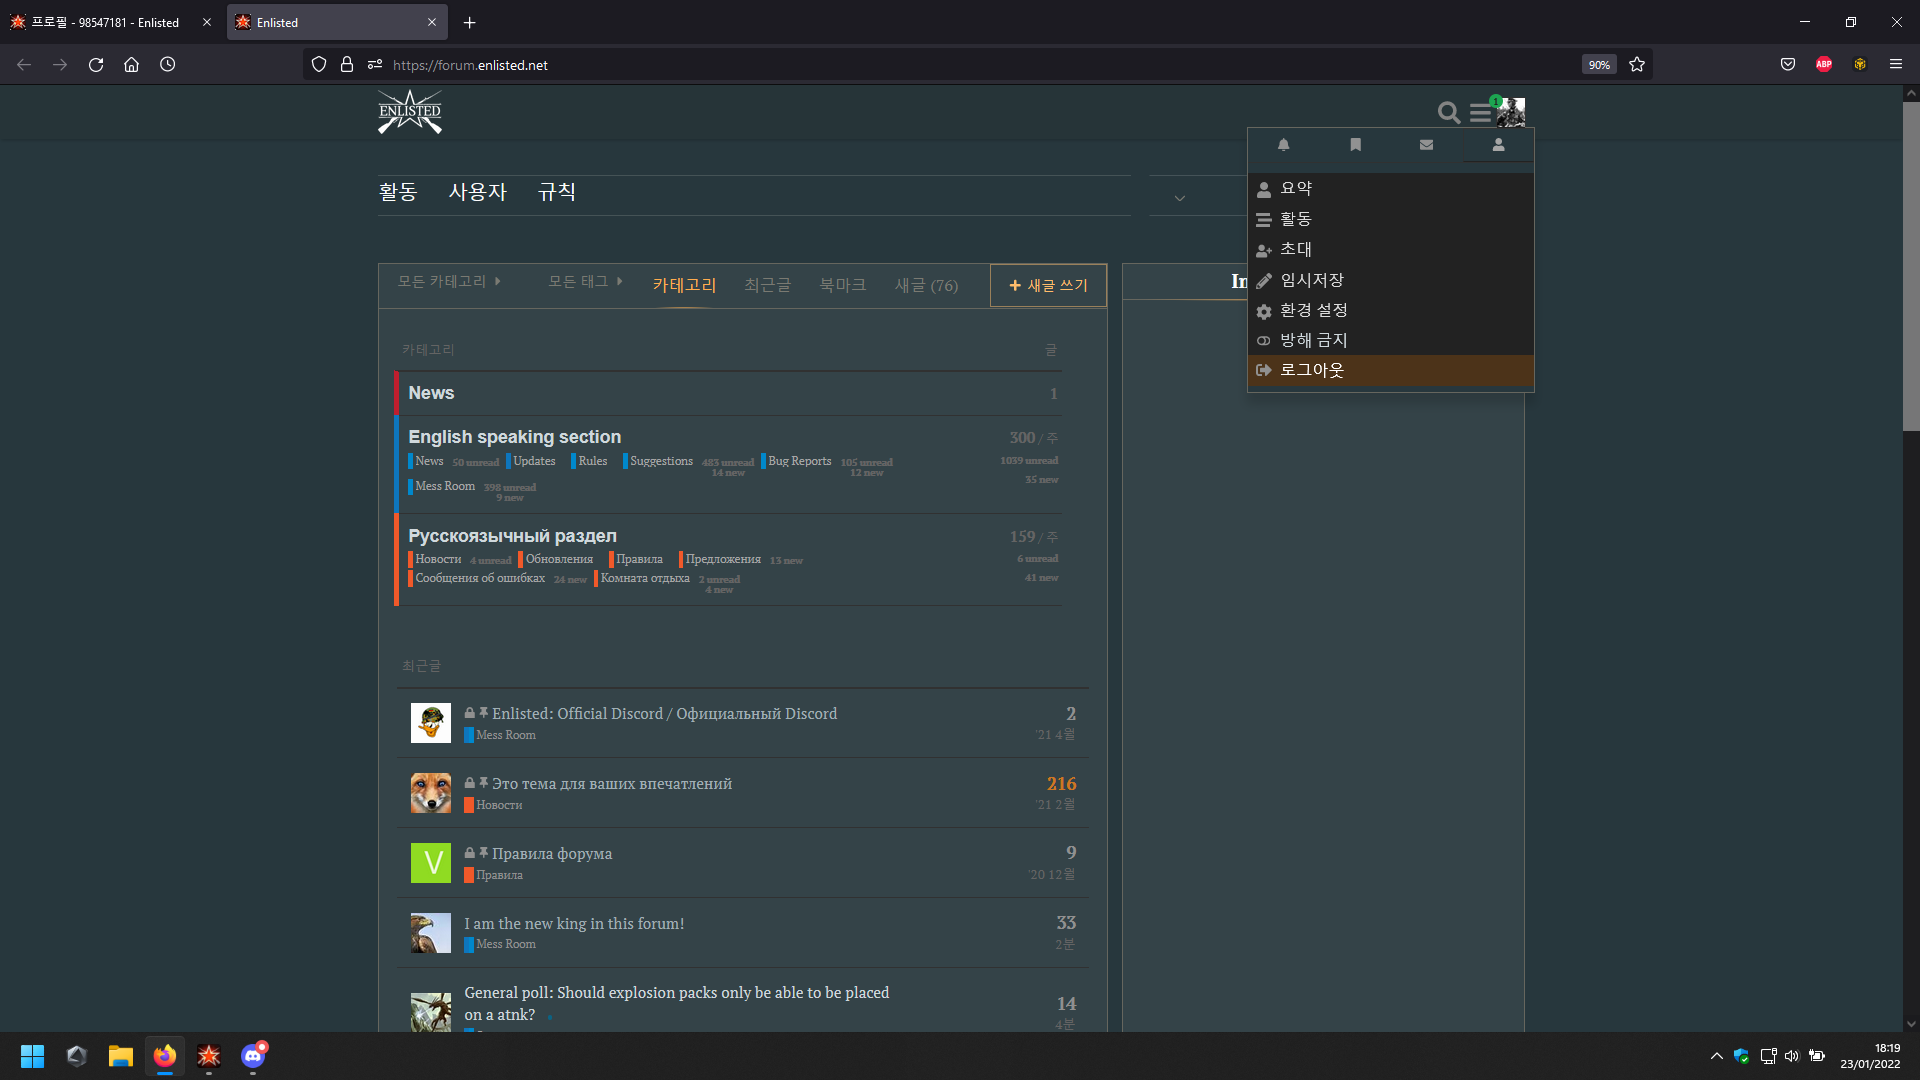The height and width of the screenshot is (1080, 1920).
Task: Open Windows Start menu
Action: tap(32, 1056)
